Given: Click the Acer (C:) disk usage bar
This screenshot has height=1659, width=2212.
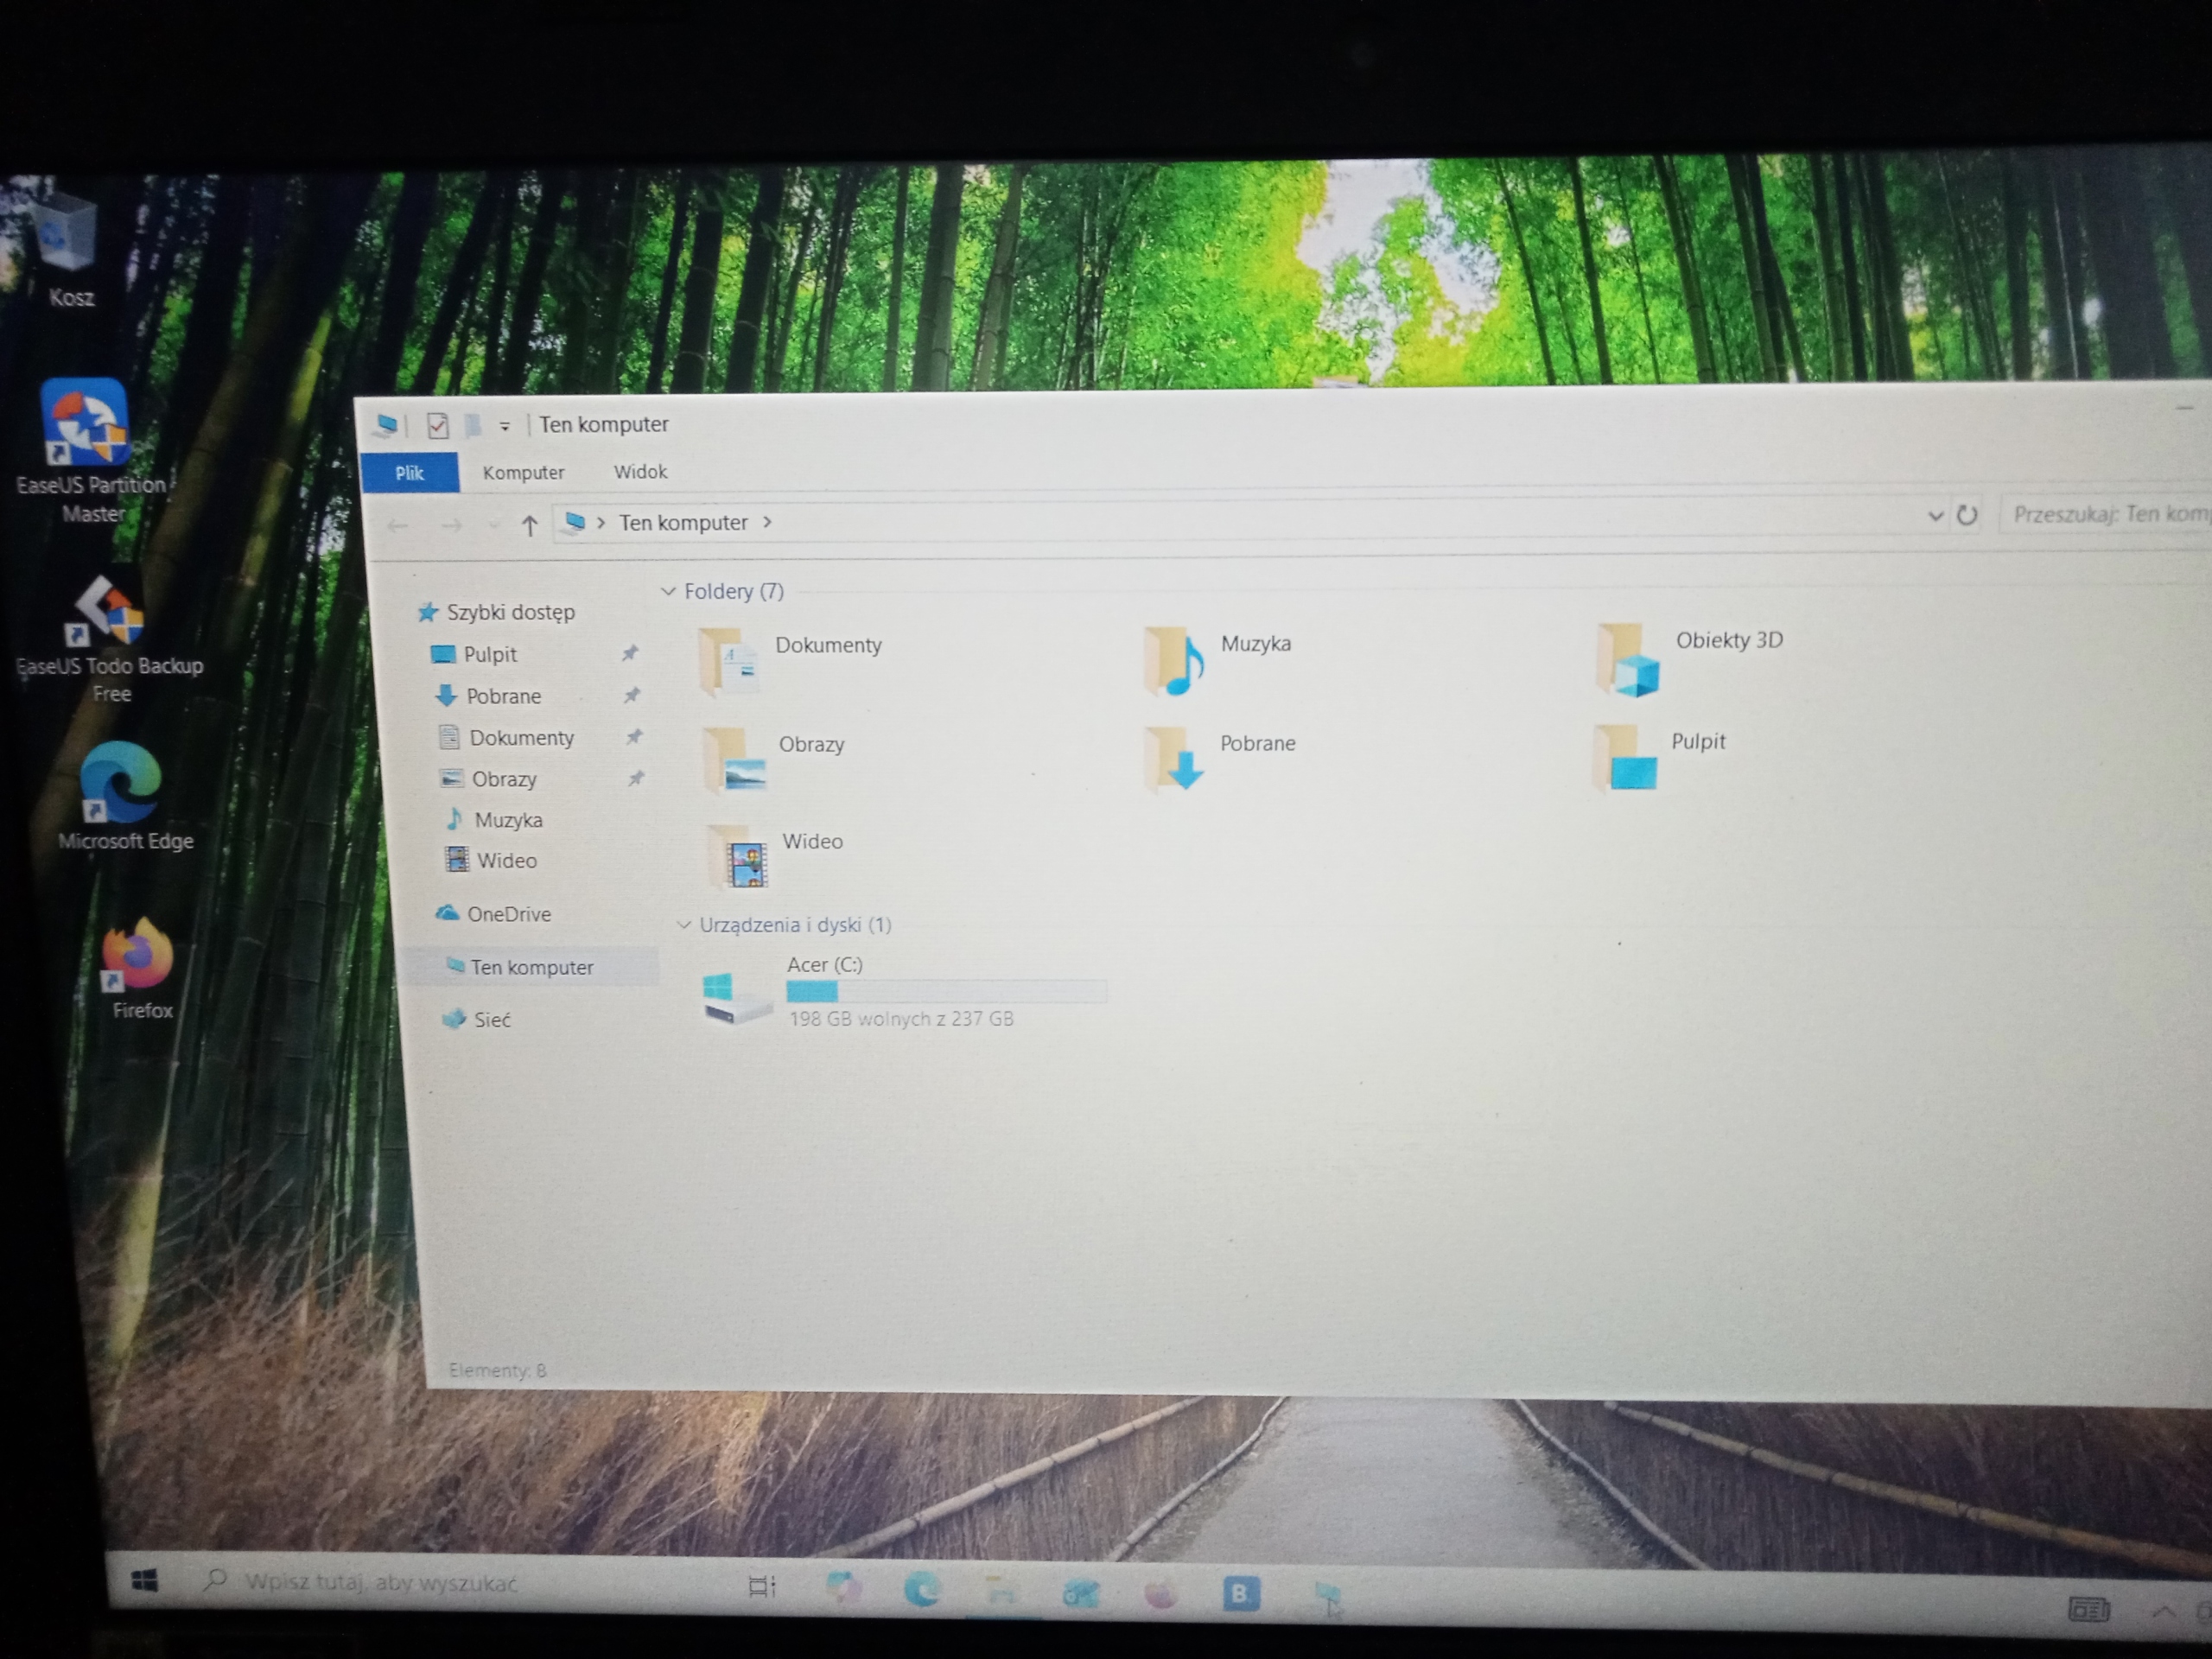Looking at the screenshot, I should pyautogui.click(x=945, y=992).
